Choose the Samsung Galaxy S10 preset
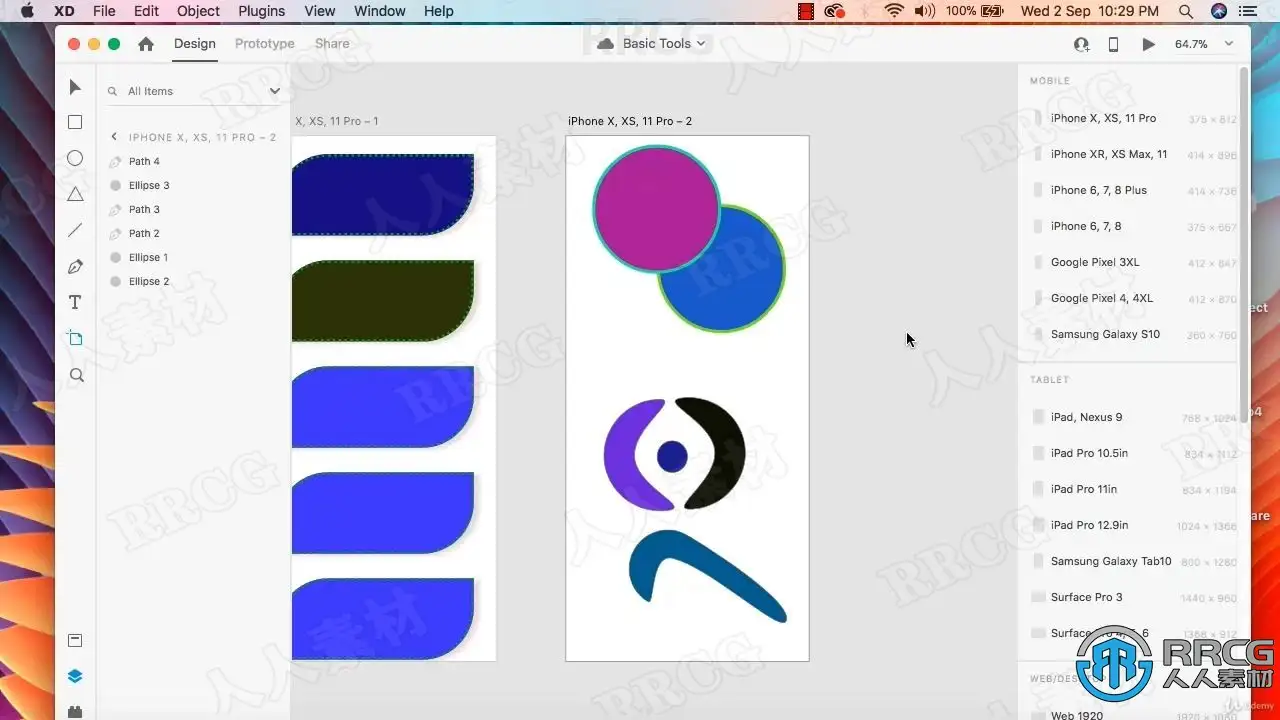1280x720 pixels. pyautogui.click(x=1134, y=334)
